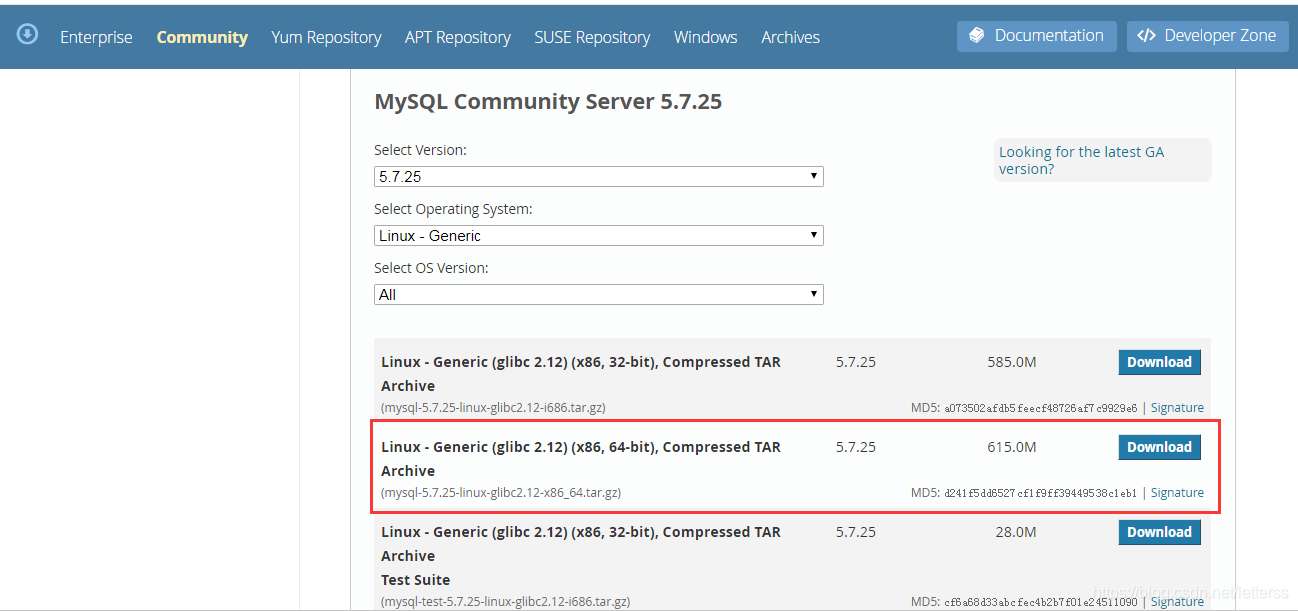Click version 5.7.25 in the 64-bit row
This screenshot has width=1298, height=611.
point(856,447)
